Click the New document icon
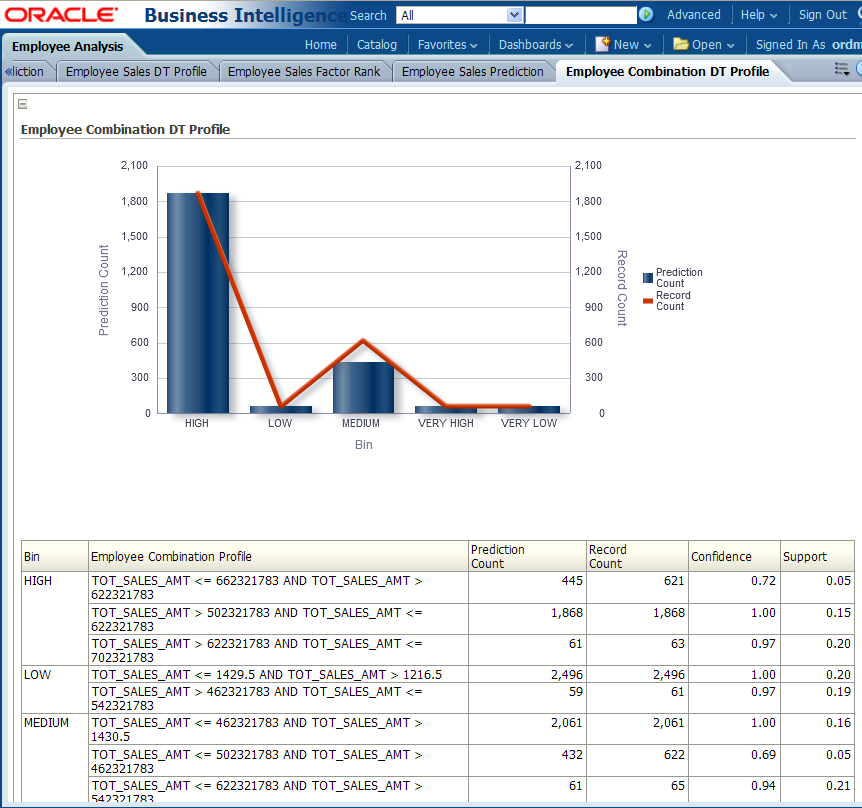Image resolution: width=862 pixels, height=808 pixels. [x=602, y=44]
